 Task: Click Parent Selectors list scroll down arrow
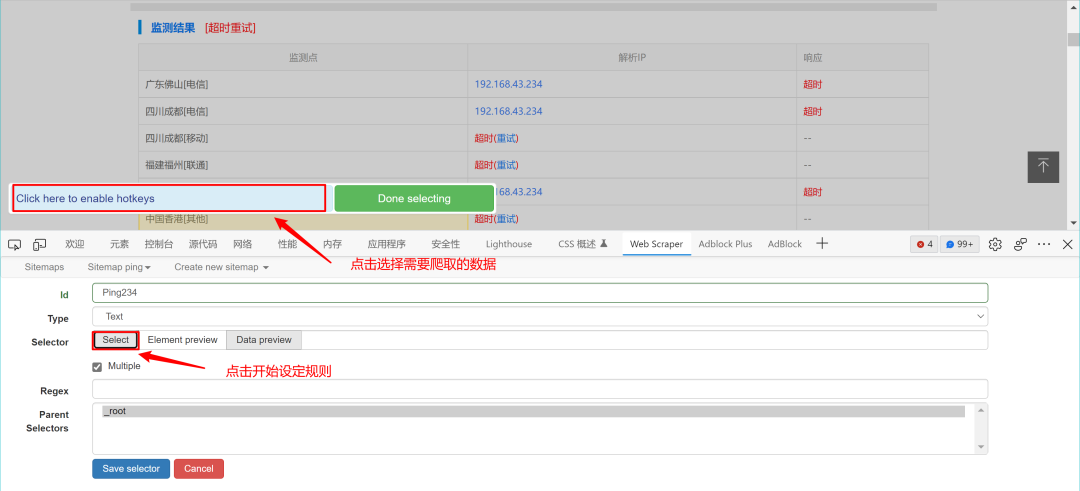(x=981, y=448)
